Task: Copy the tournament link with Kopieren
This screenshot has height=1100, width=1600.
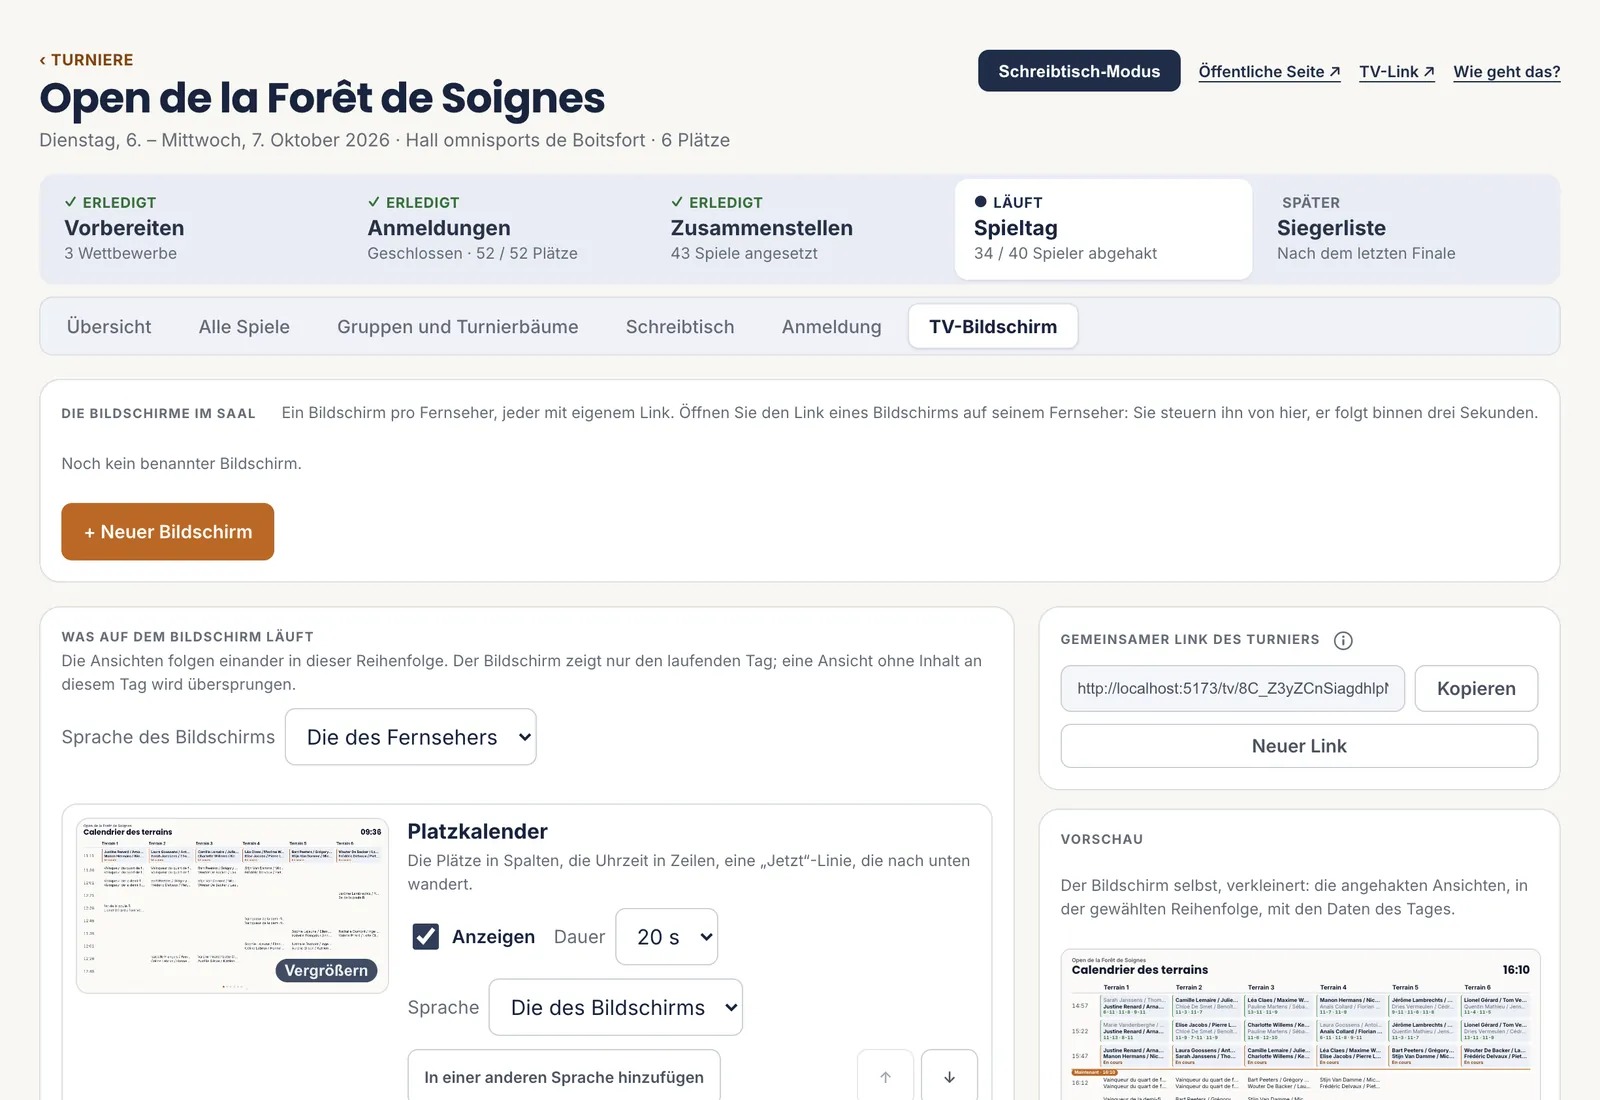Action: click(1476, 689)
